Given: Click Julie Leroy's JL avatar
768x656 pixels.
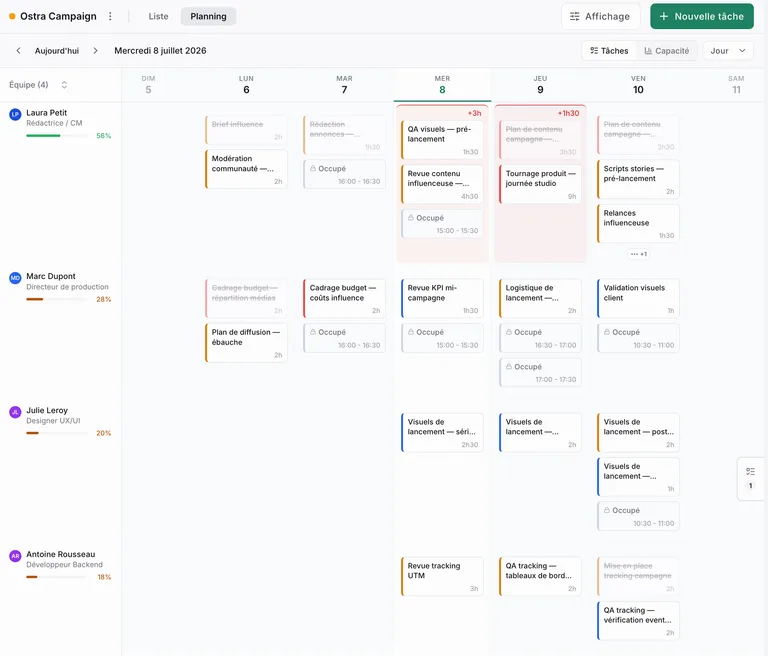Looking at the screenshot, I should pos(15,412).
